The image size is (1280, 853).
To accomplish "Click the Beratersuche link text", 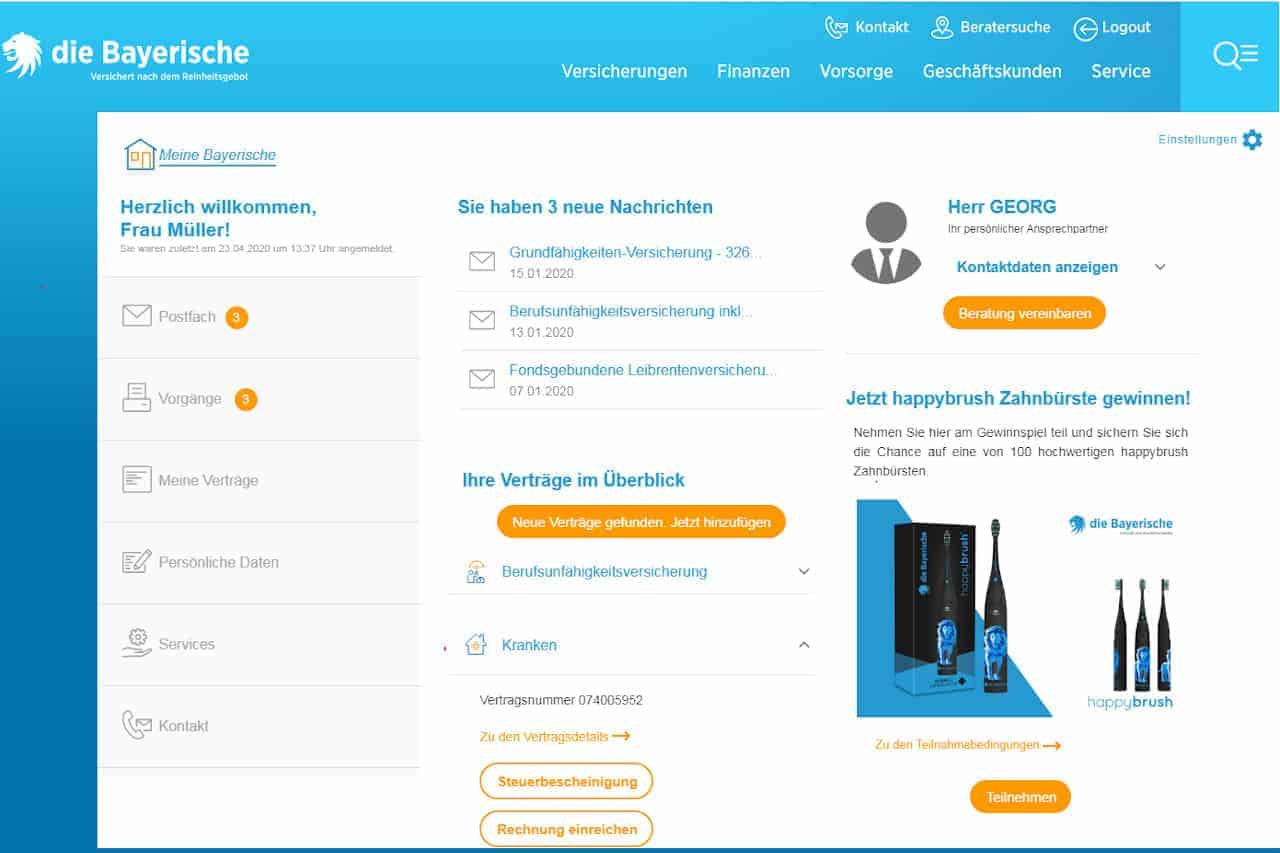I will pos(1005,28).
